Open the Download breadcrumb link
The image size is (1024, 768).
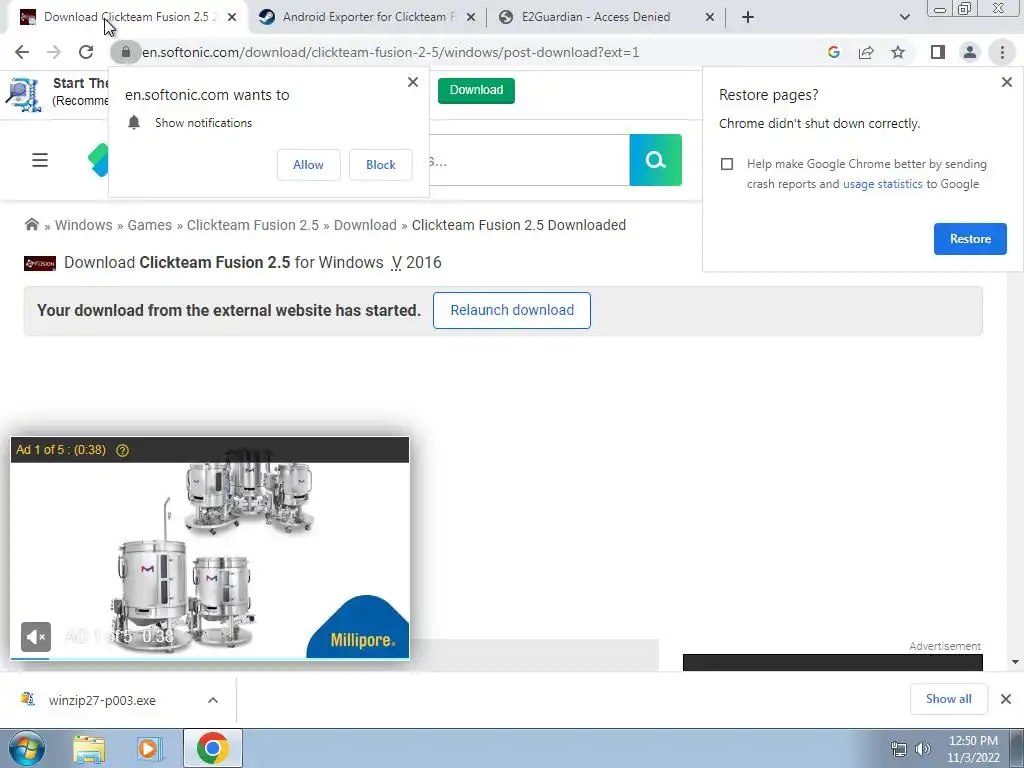(365, 225)
